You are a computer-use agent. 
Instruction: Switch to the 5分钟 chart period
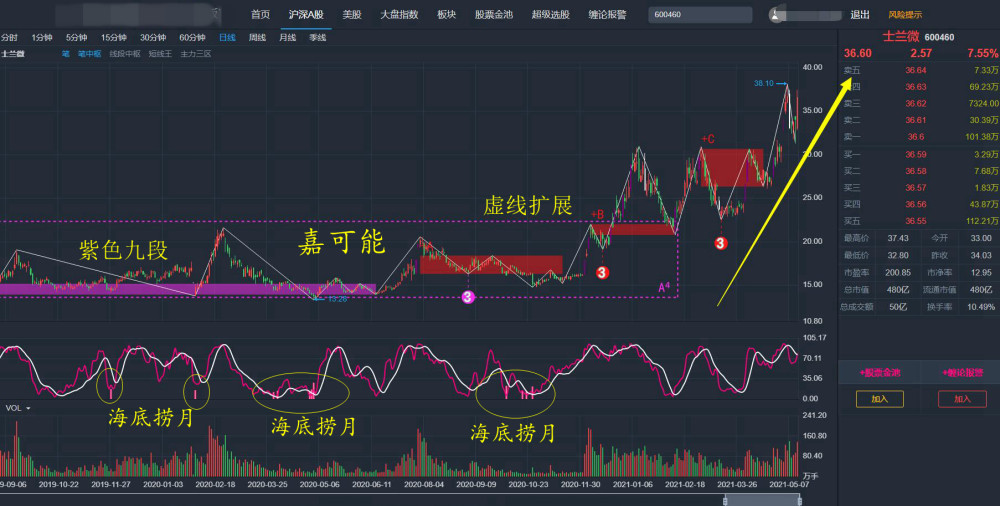click(77, 38)
